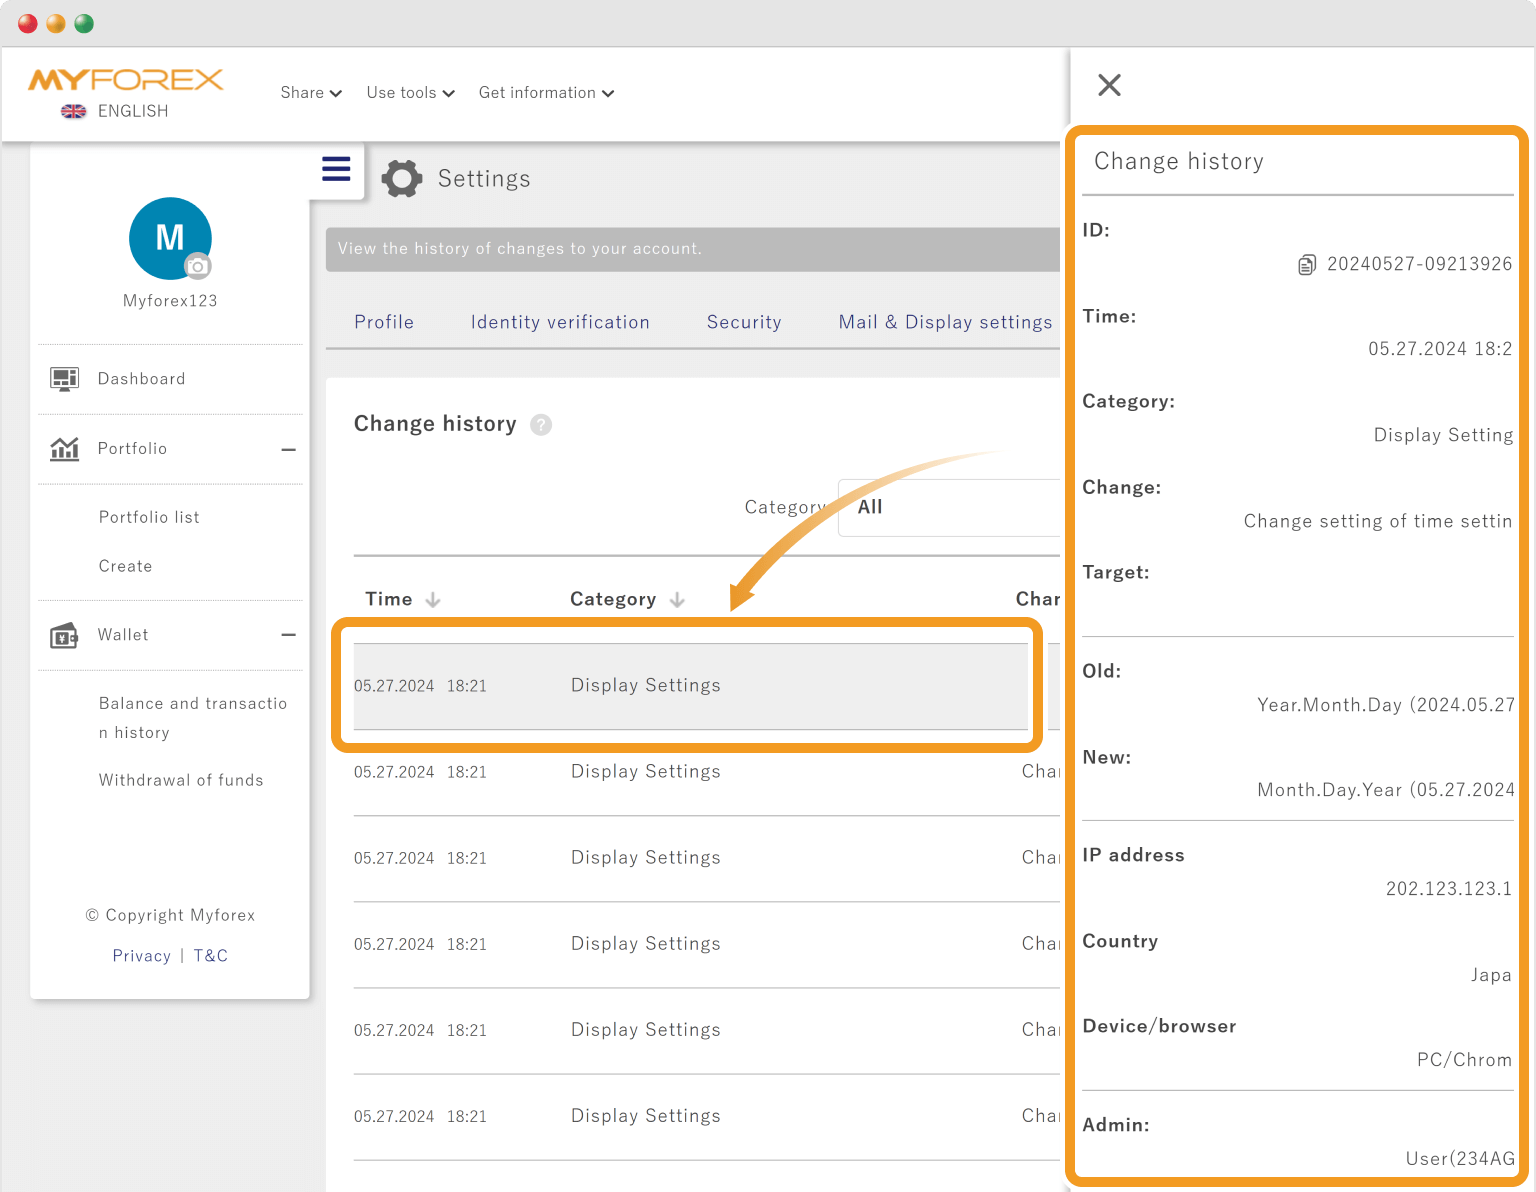Open Withdrawal of funds
Viewport: 1536px width, 1192px height.
point(181,780)
